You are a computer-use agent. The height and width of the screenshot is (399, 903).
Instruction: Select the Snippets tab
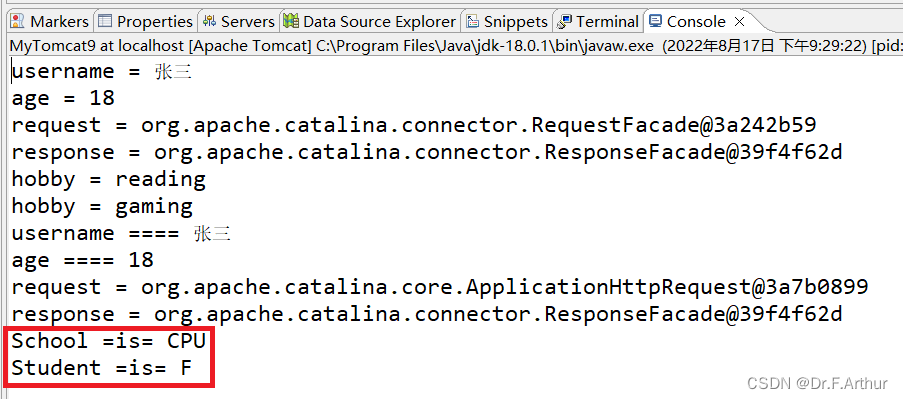[507, 21]
